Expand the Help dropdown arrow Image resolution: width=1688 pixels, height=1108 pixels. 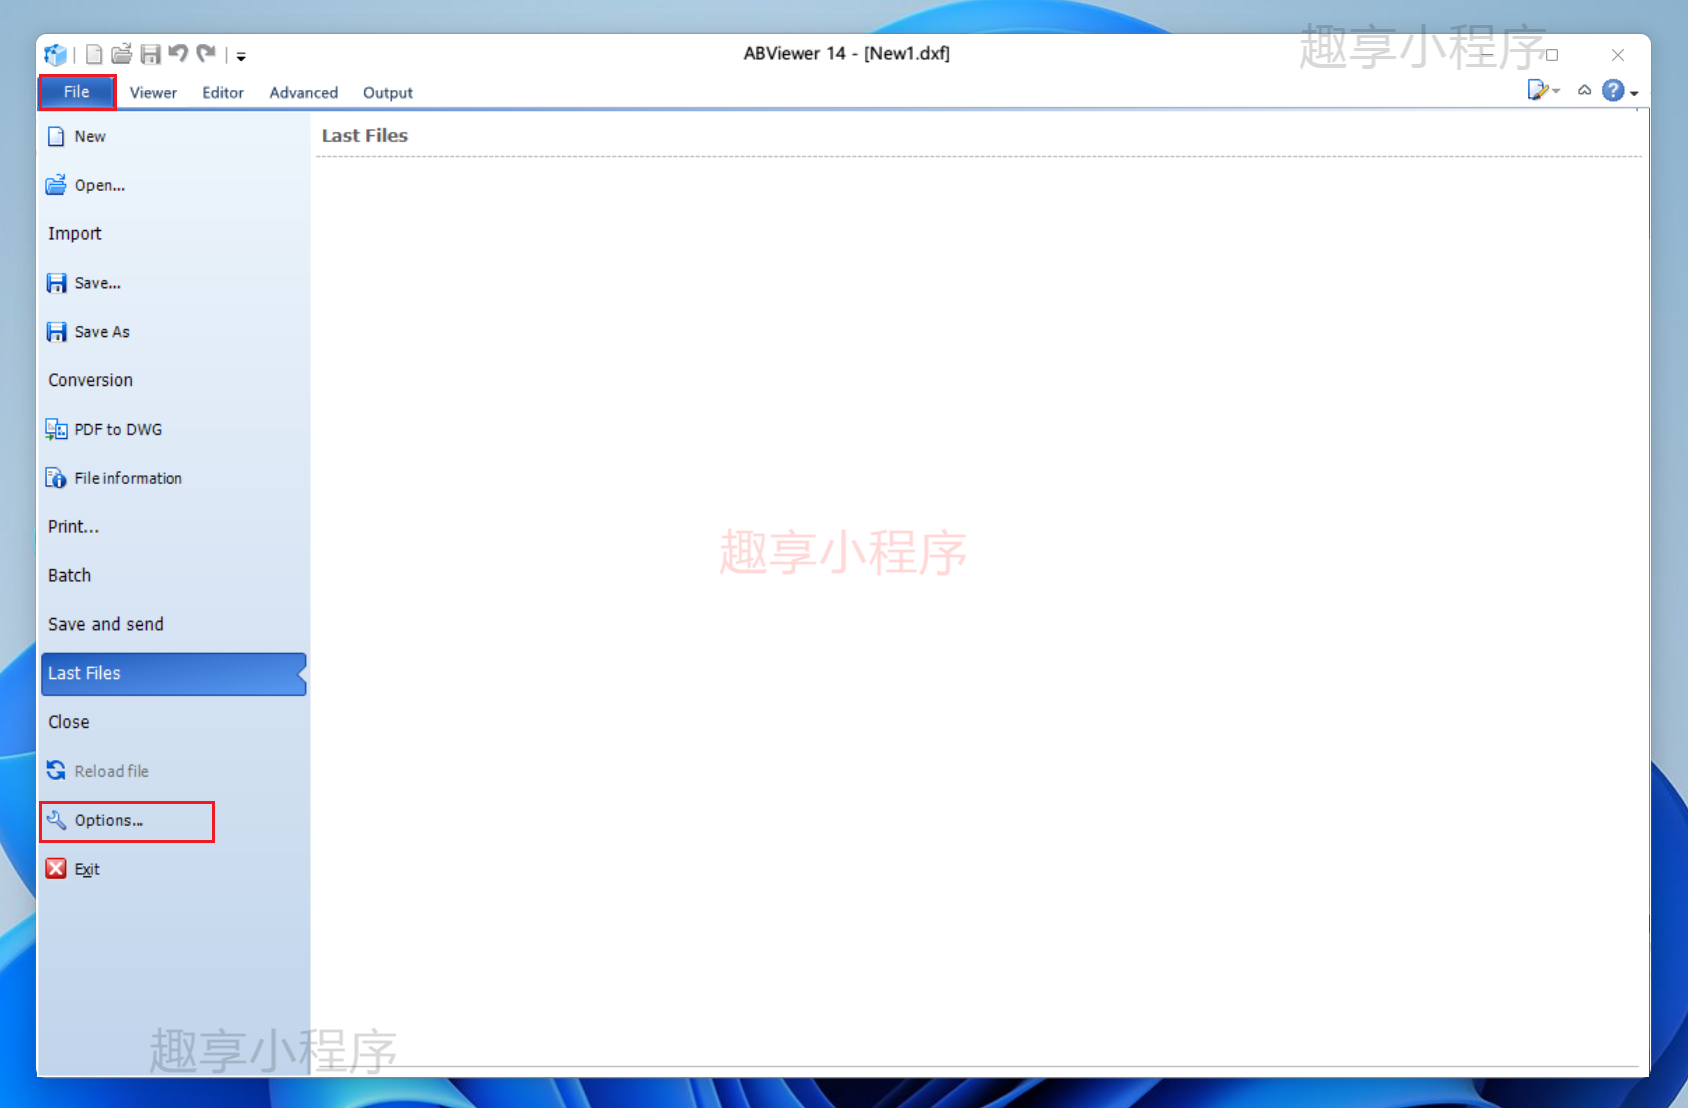1634,93
